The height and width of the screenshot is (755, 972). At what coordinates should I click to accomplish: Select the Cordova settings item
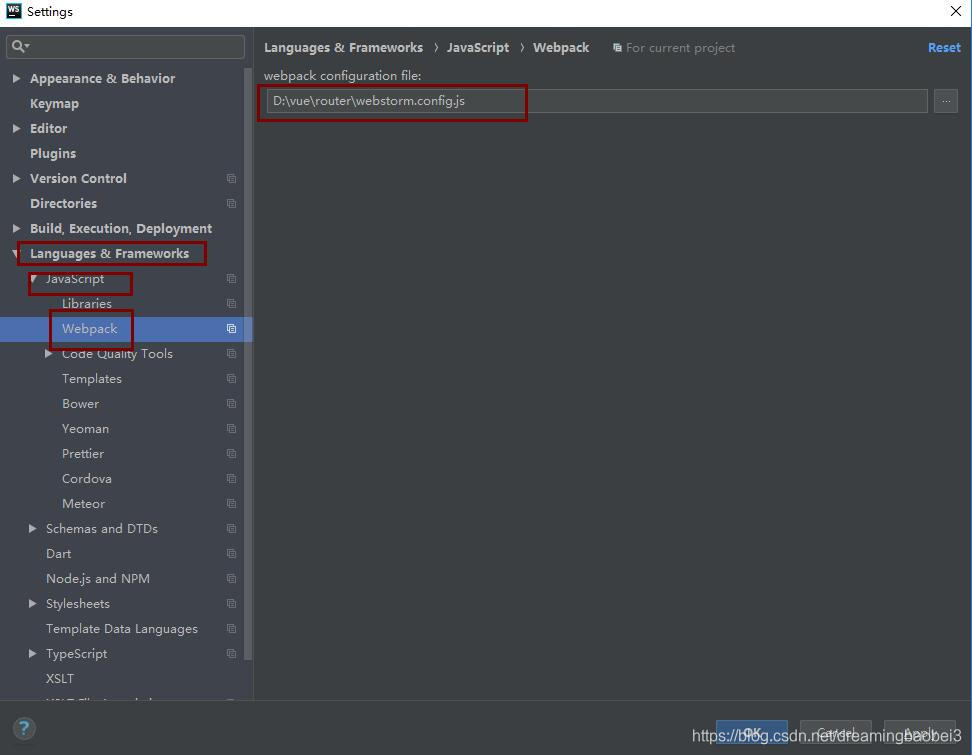coord(87,479)
